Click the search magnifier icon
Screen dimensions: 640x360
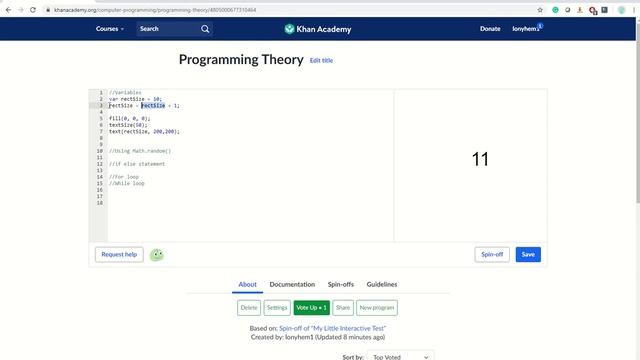click(205, 29)
